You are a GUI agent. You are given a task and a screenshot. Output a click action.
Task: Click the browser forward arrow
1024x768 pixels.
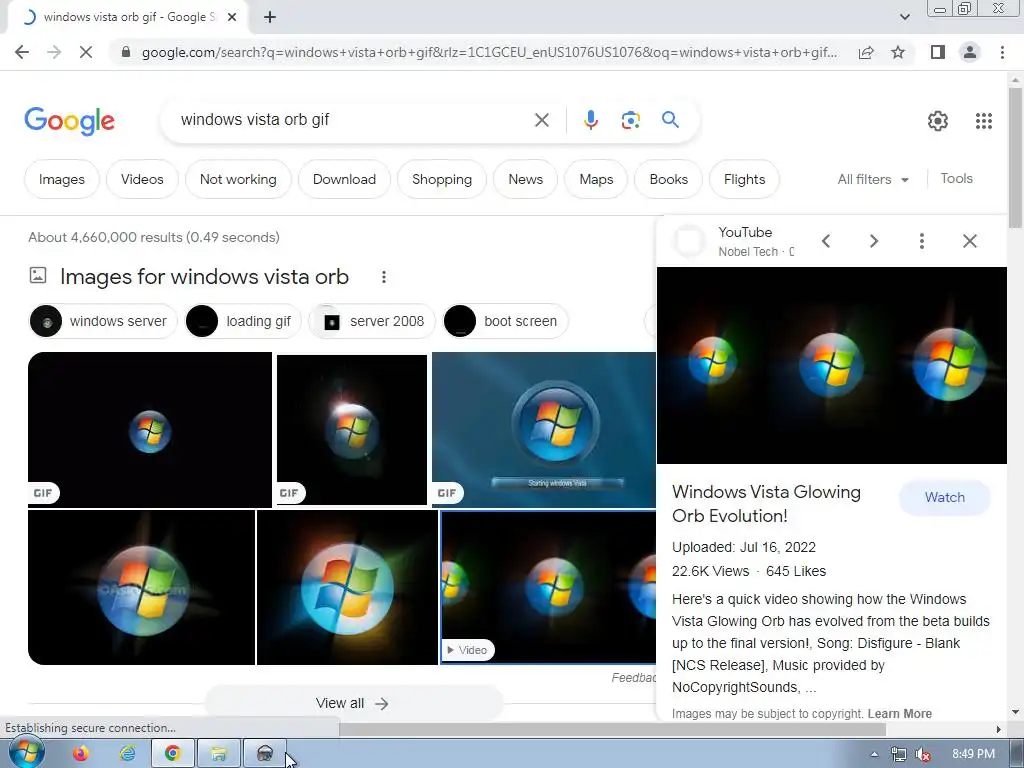(x=54, y=52)
